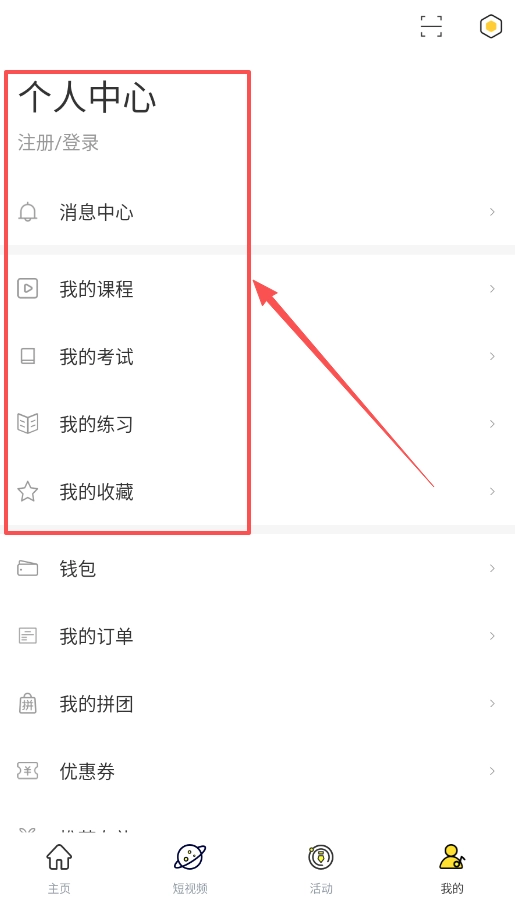Expand the 钱包 row chevron
Image resolution: width=515 pixels, height=903 pixels.
493,568
